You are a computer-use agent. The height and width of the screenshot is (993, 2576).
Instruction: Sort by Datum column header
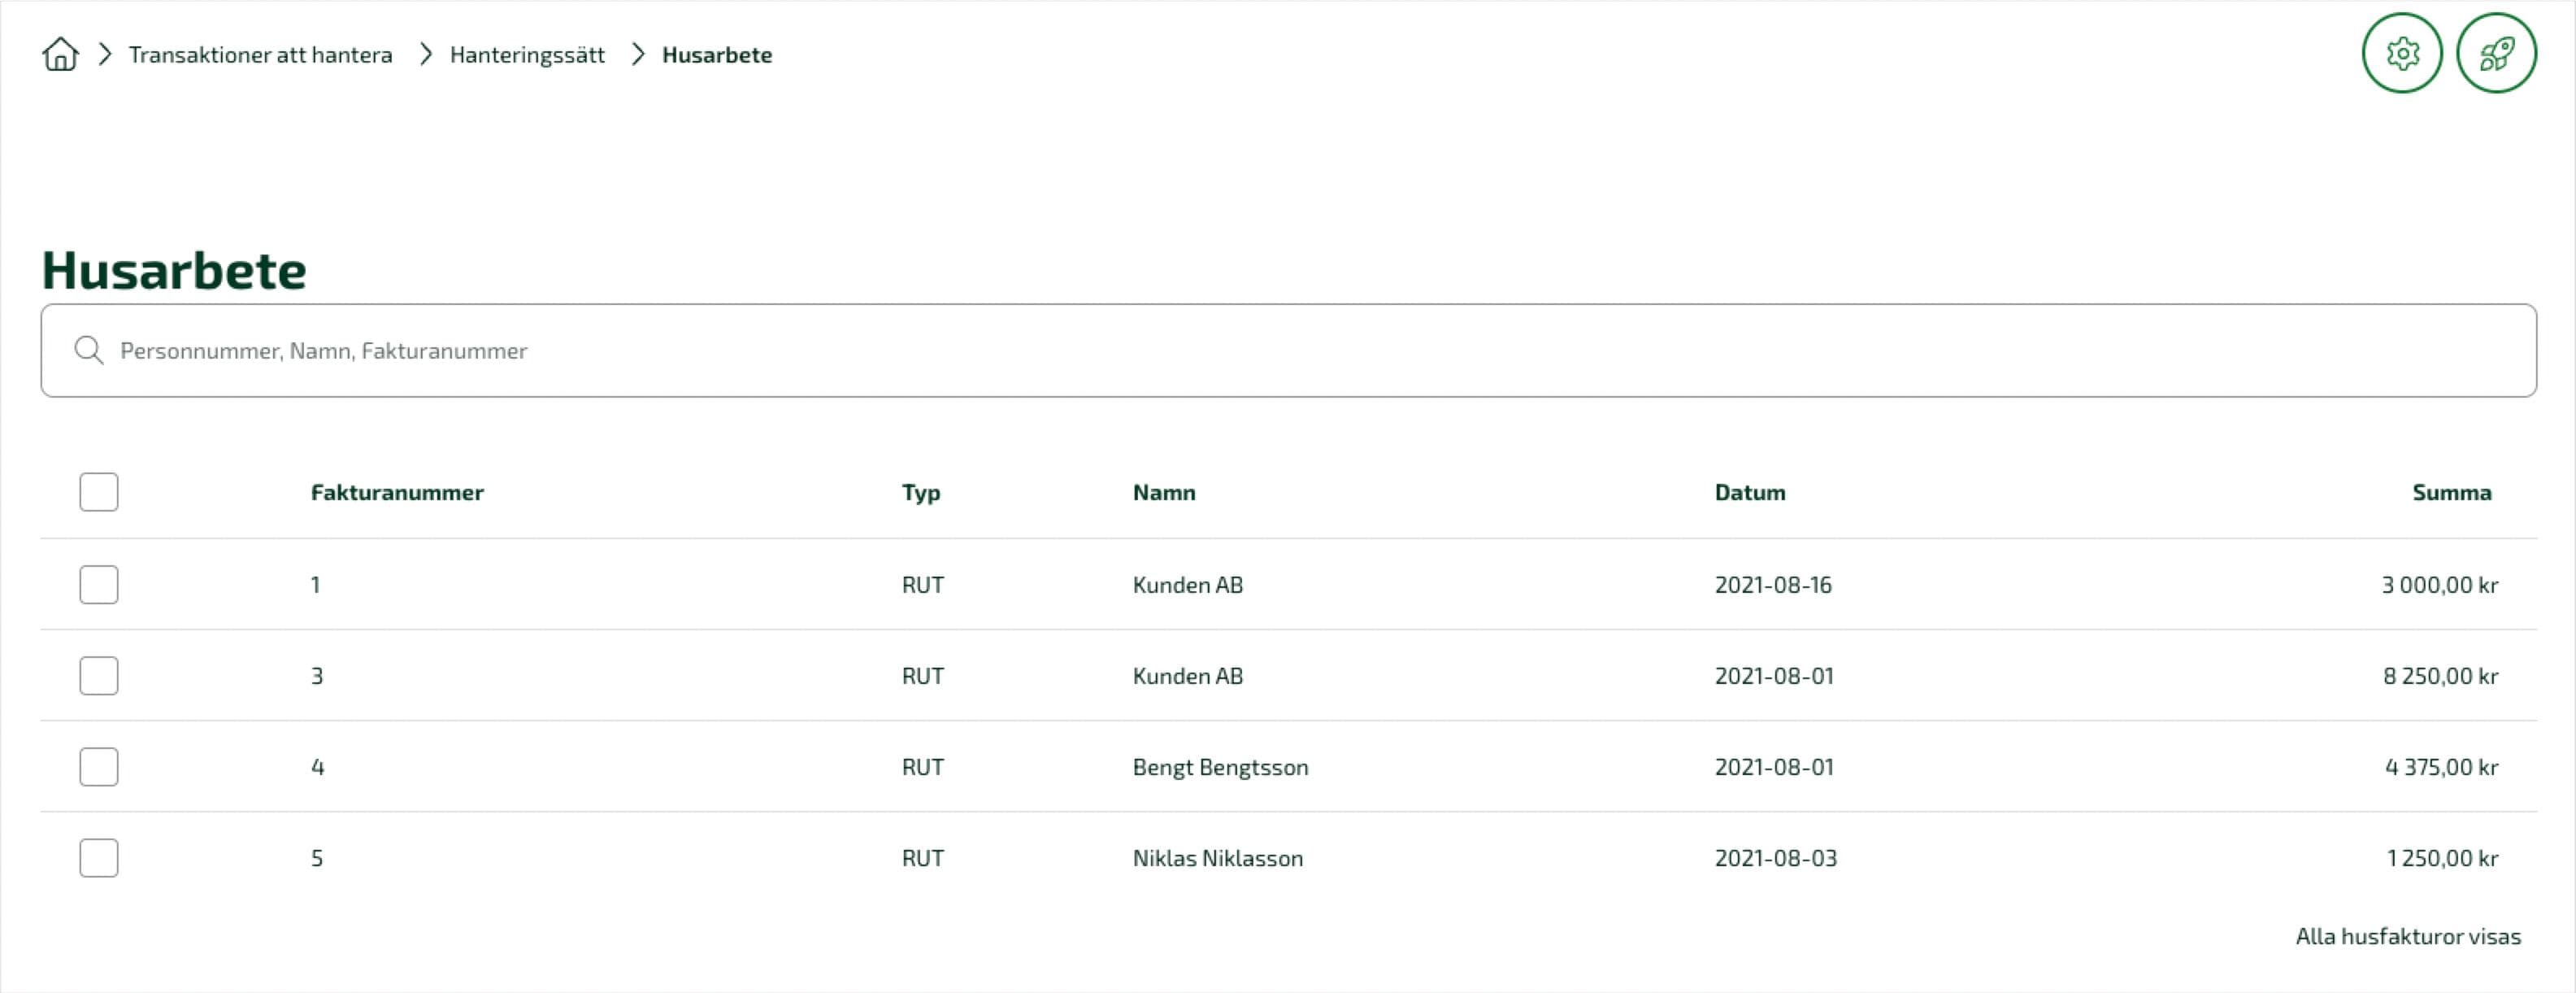(x=1749, y=492)
